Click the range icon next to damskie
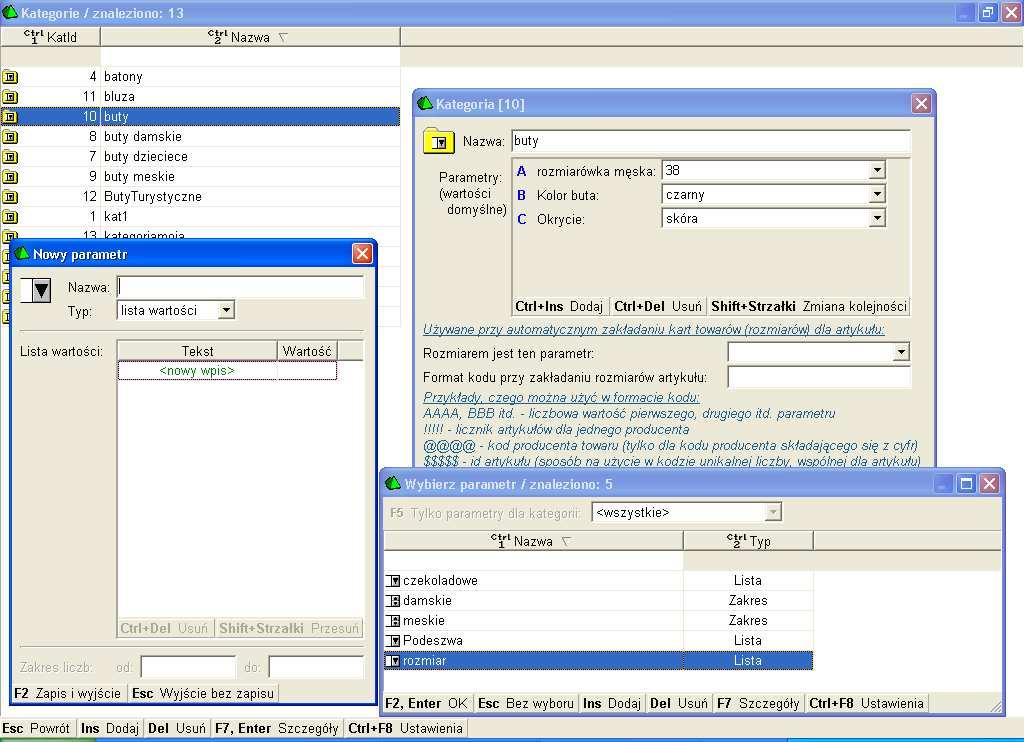Viewport: 1024px width, 742px height. [x=393, y=601]
